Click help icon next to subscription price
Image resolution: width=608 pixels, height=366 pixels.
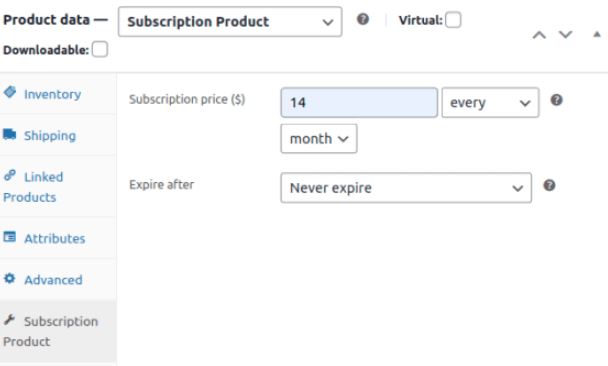[x=556, y=100]
